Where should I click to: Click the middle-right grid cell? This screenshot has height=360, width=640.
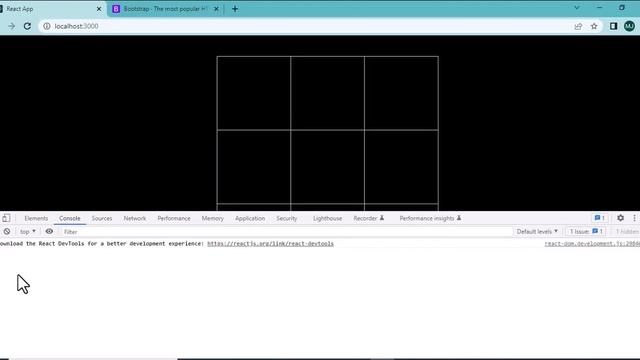[x=401, y=167]
